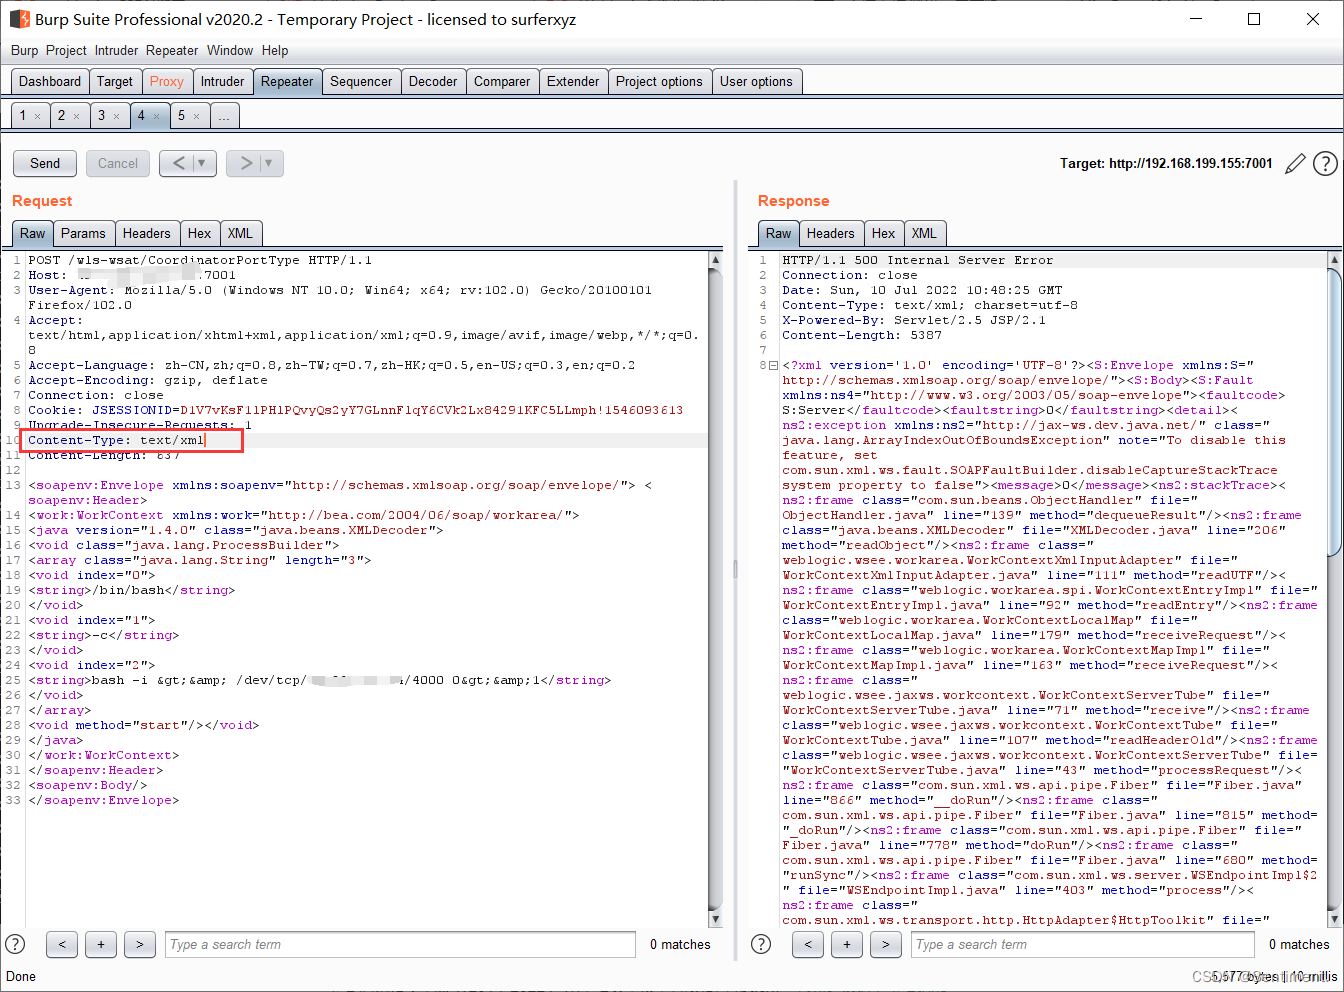Go to next request history arrow

246,163
